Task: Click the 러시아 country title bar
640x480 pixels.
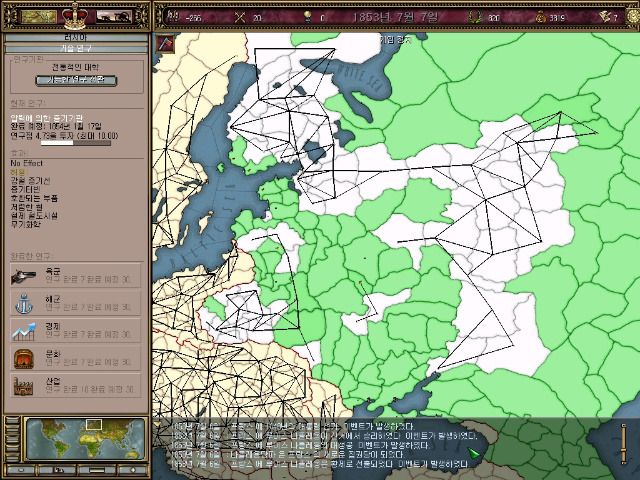Action: (76, 38)
